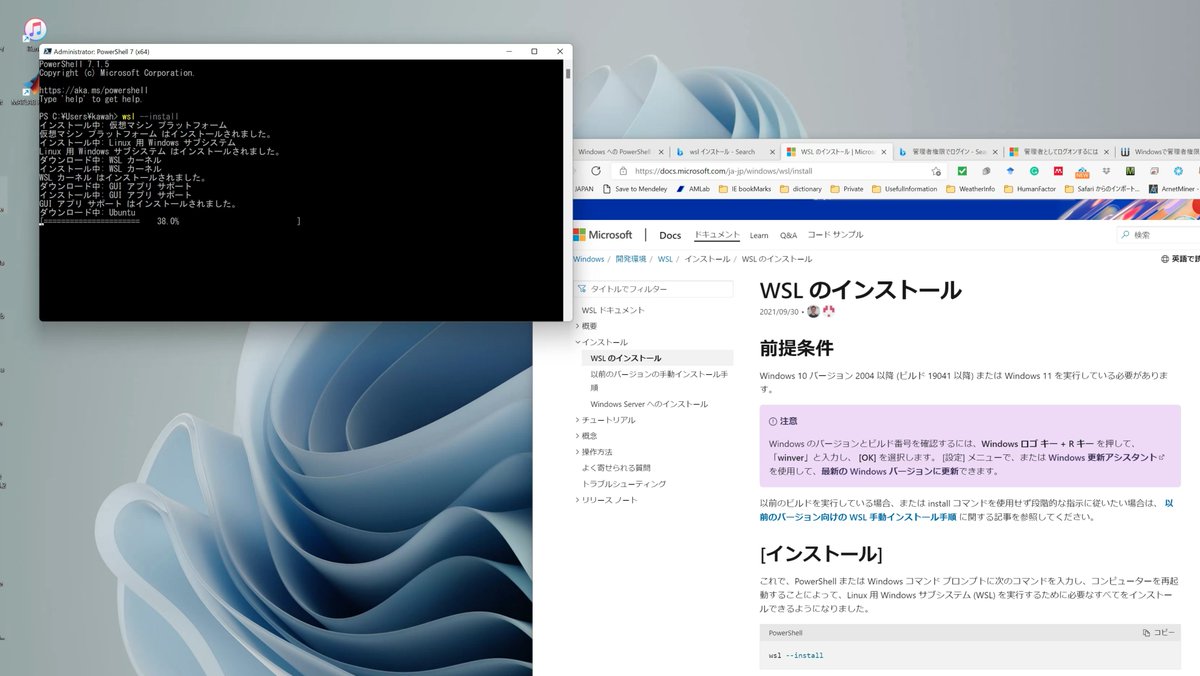The width and height of the screenshot is (1200, 676).
Task: Maximize the PowerShell 7 window
Action: point(534,51)
